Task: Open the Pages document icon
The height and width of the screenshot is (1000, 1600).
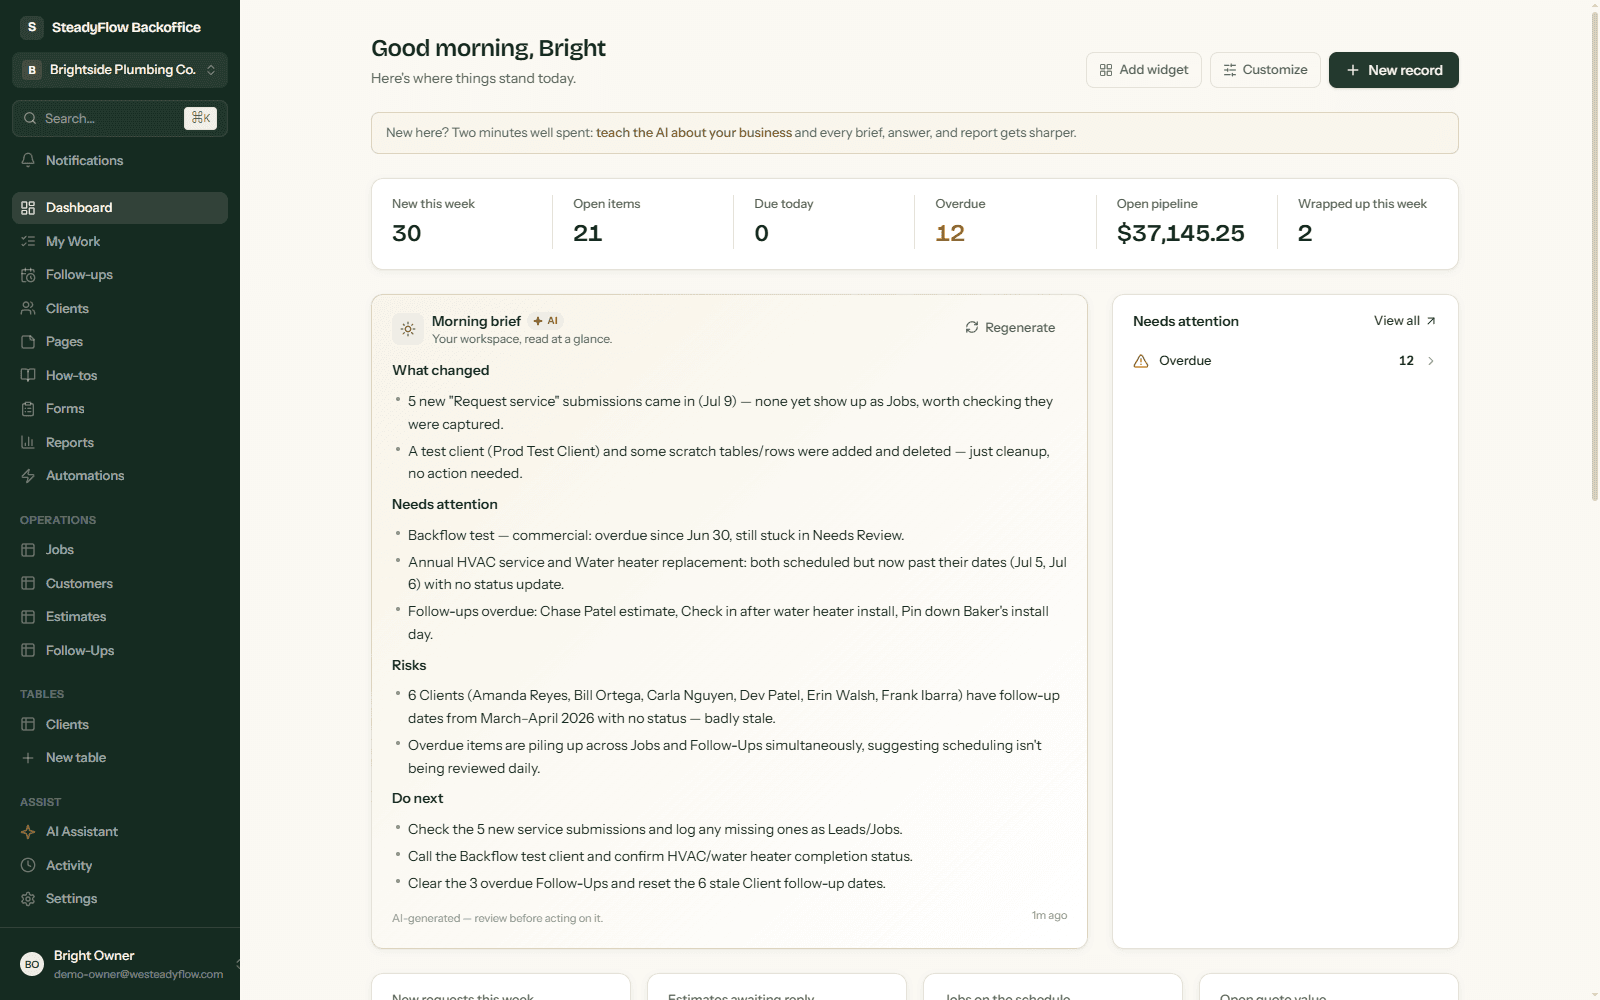Action: pyautogui.click(x=28, y=342)
